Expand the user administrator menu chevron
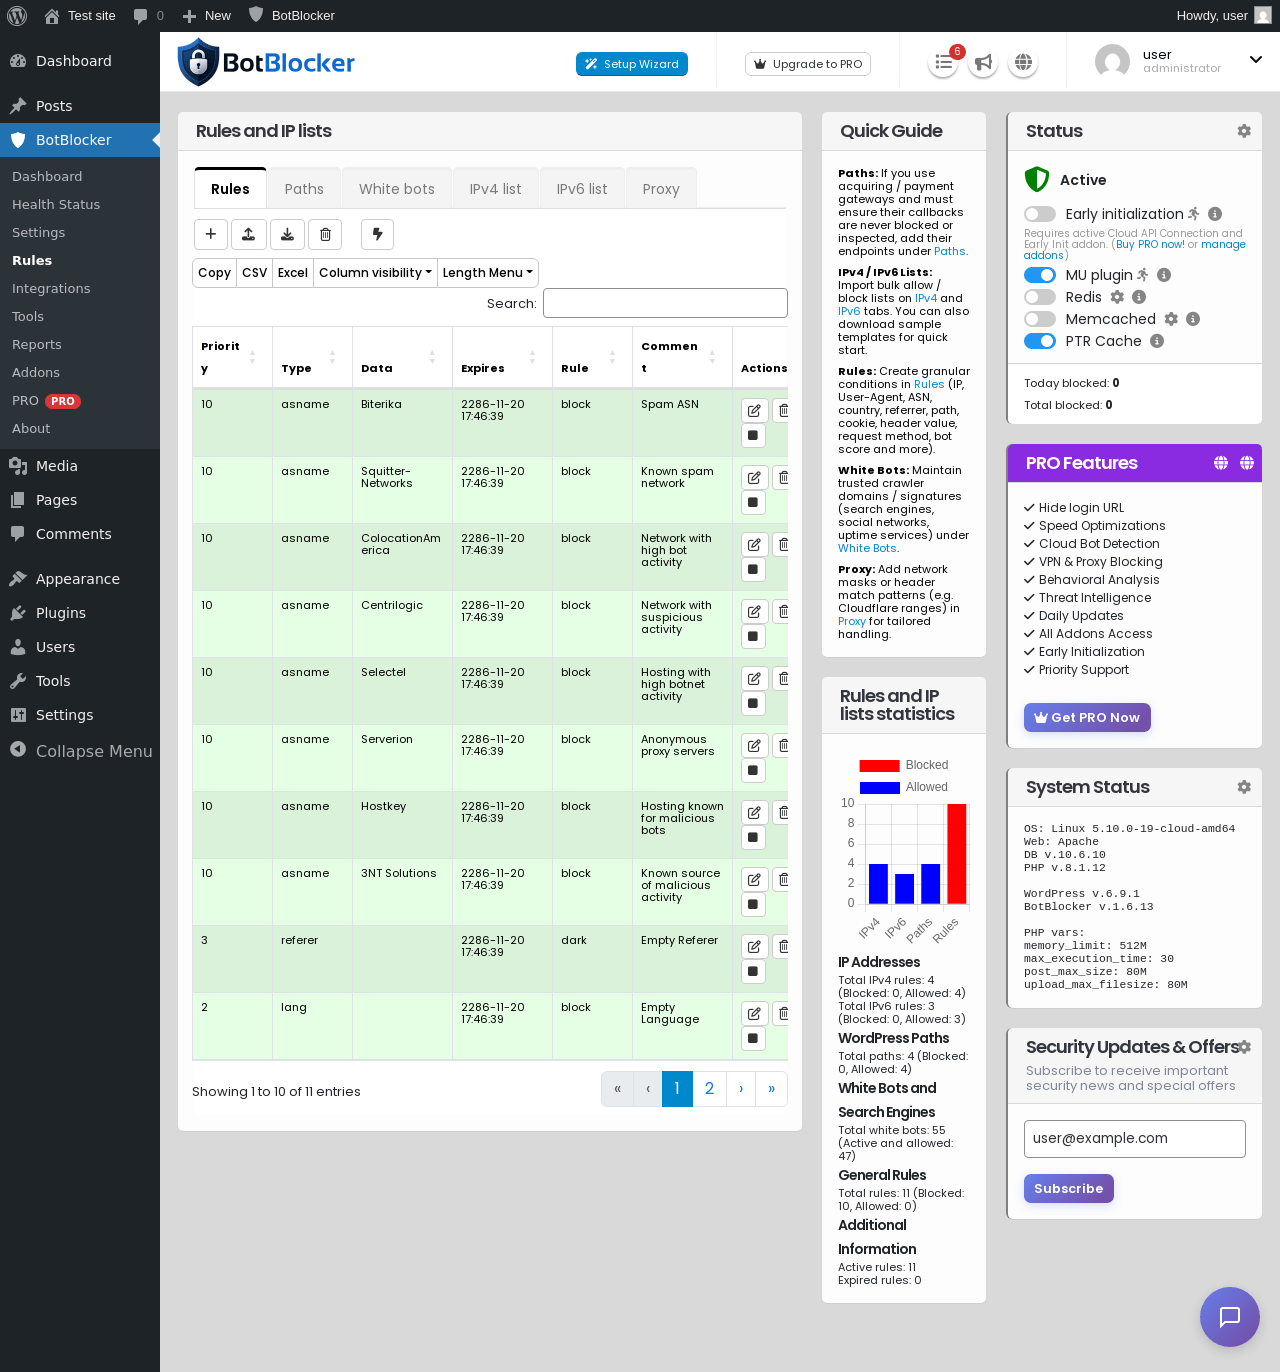Viewport: 1280px width, 1372px height. tap(1256, 60)
